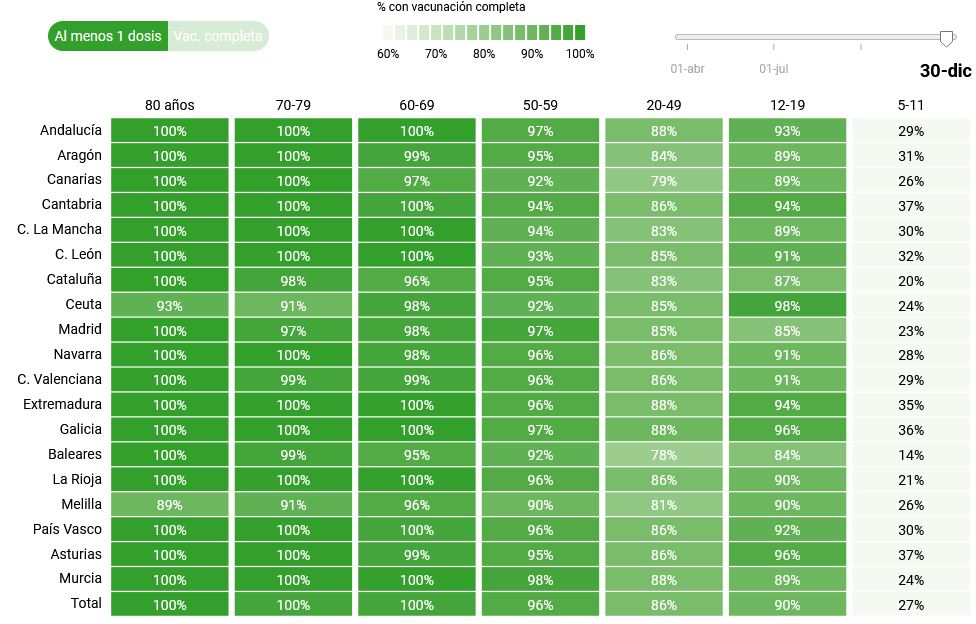Click the date slider handle
The height and width of the screenshot is (624, 976).
946,38
